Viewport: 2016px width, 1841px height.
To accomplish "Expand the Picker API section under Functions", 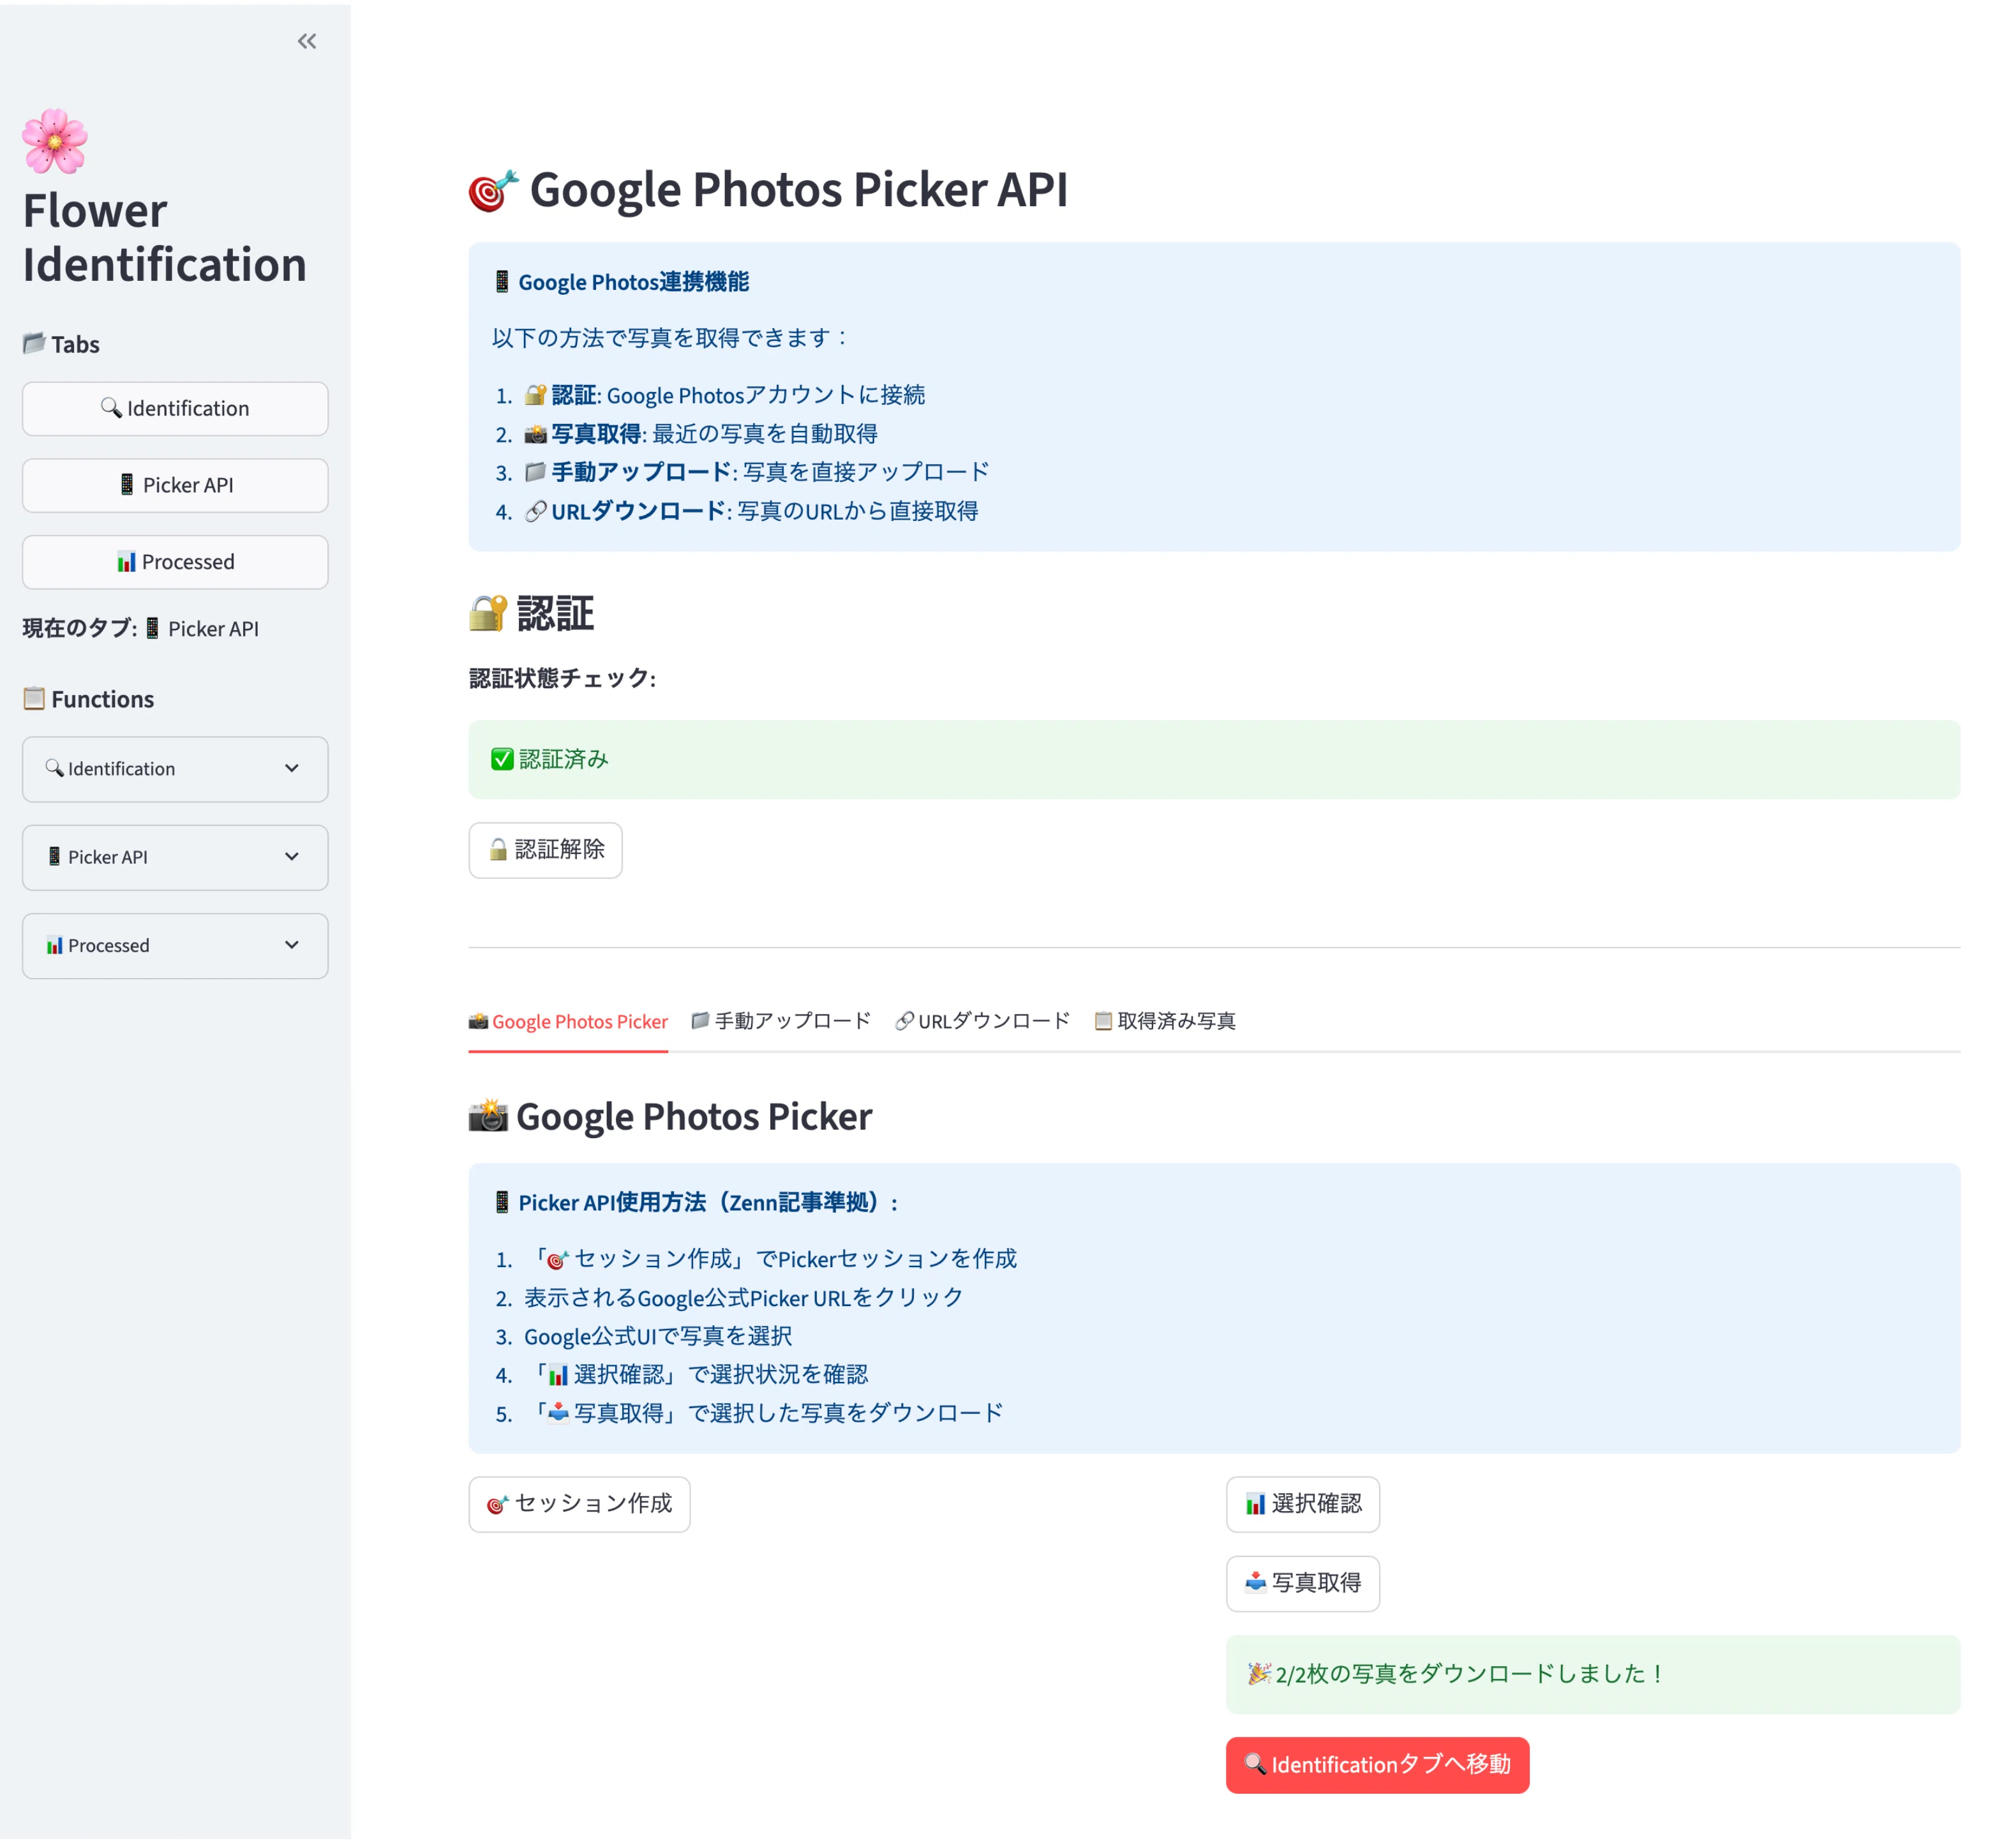I will coord(175,857).
